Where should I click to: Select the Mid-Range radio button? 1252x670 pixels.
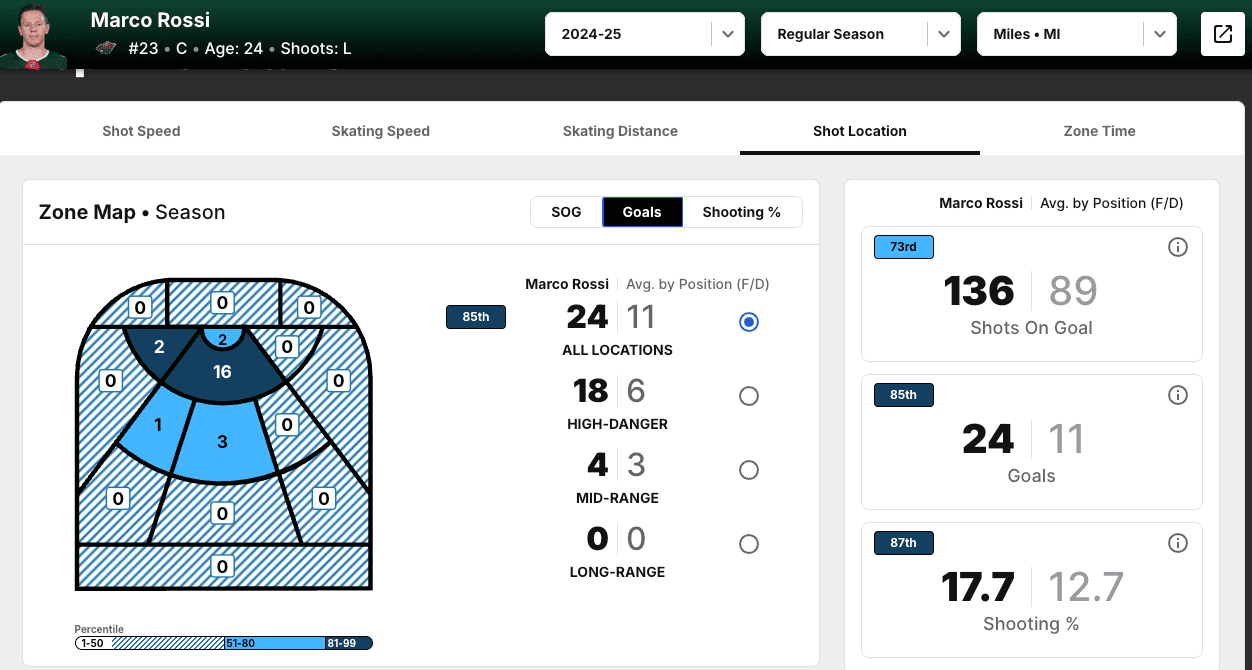pos(749,470)
